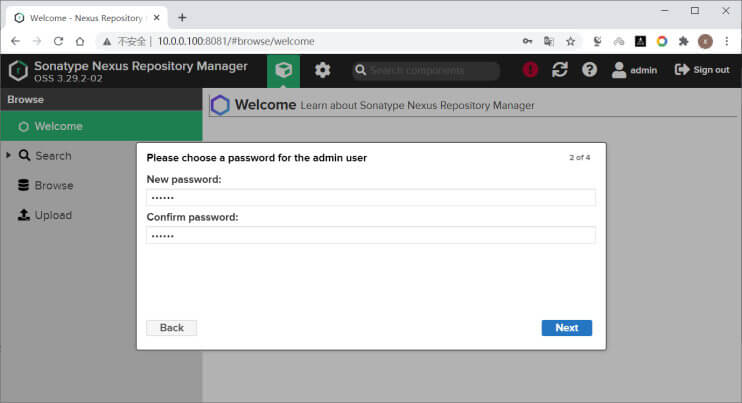Image resolution: width=742 pixels, height=403 pixels.
Task: Click the colorful circle extension icon
Action: click(x=662, y=42)
